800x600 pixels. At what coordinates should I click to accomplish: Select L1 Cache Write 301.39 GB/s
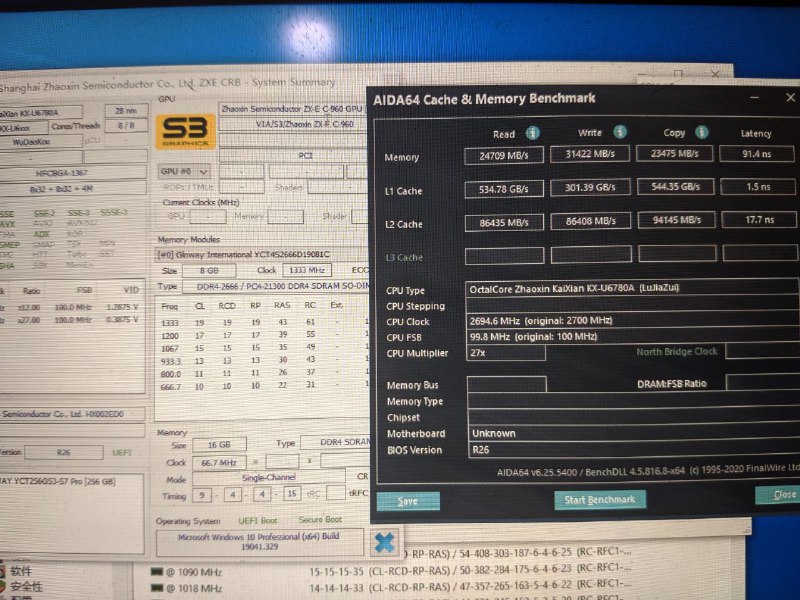click(590, 188)
